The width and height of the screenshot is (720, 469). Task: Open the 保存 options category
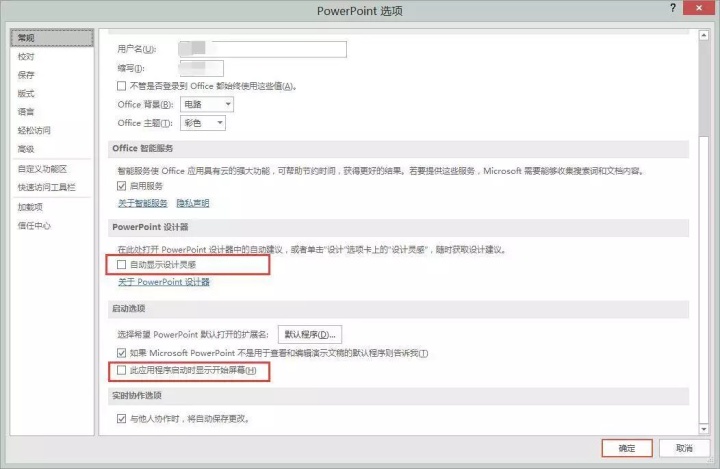(x=26, y=75)
